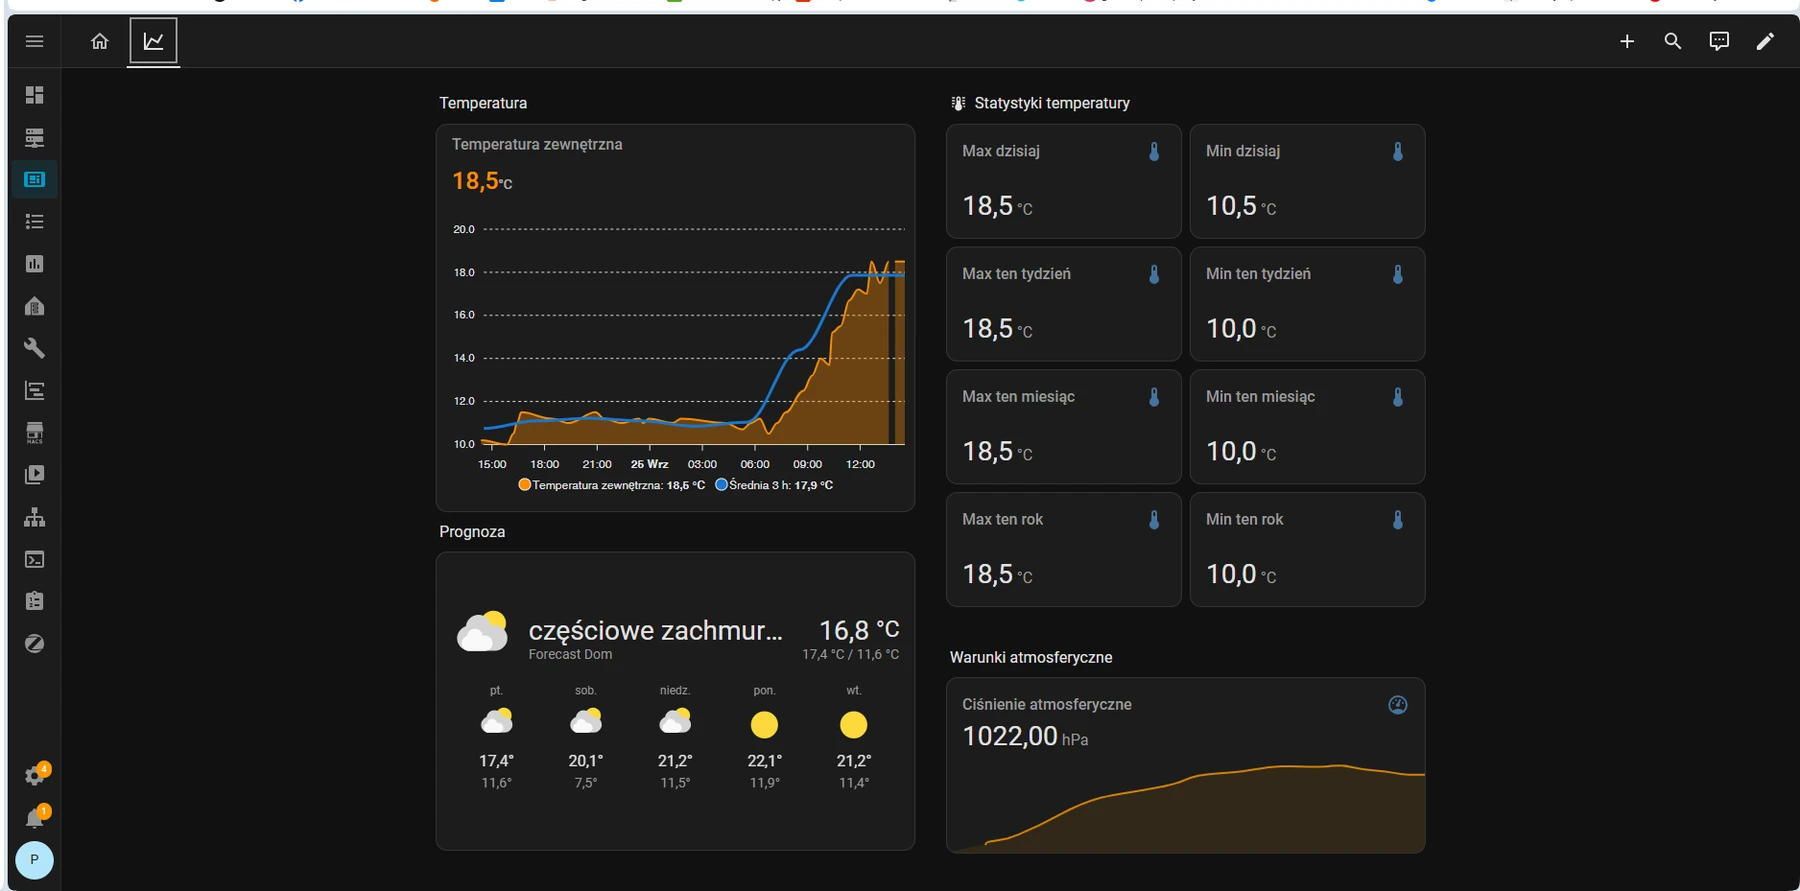Open the bar chart icon in sidebar
Viewport: 1800px width, 891px height.
[x=34, y=264]
